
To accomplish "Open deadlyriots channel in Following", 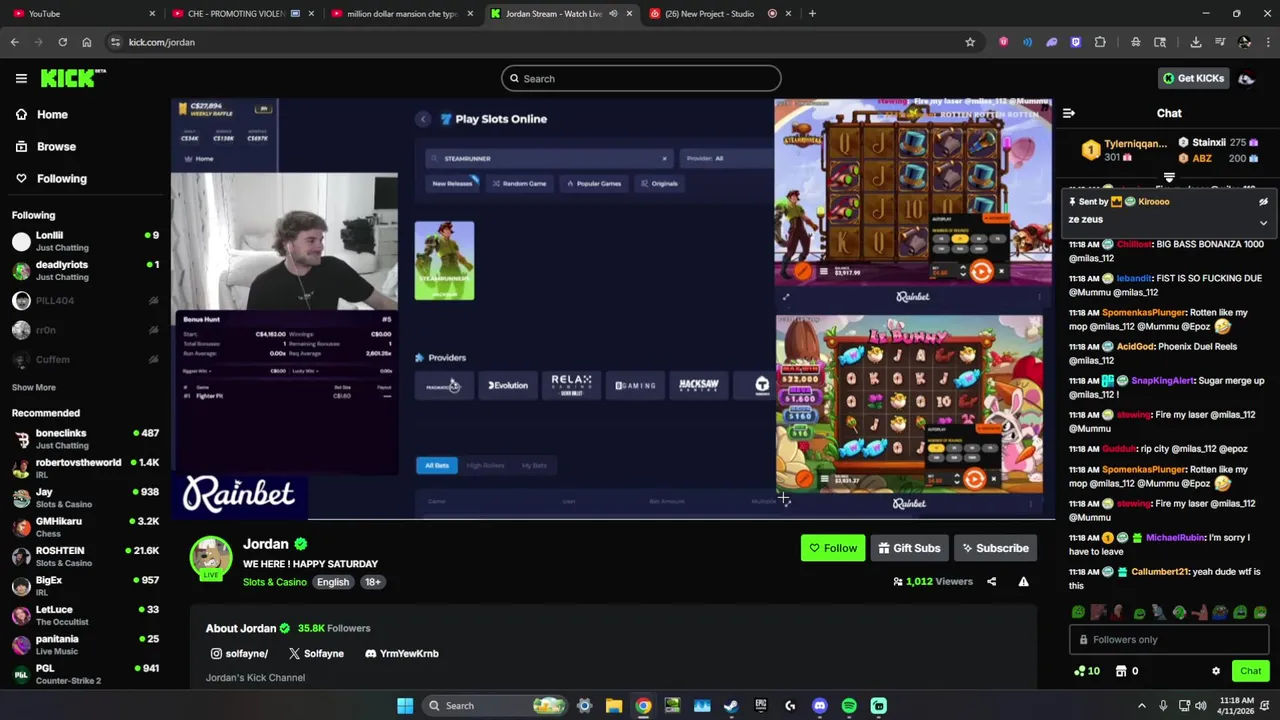I will click(x=85, y=271).
